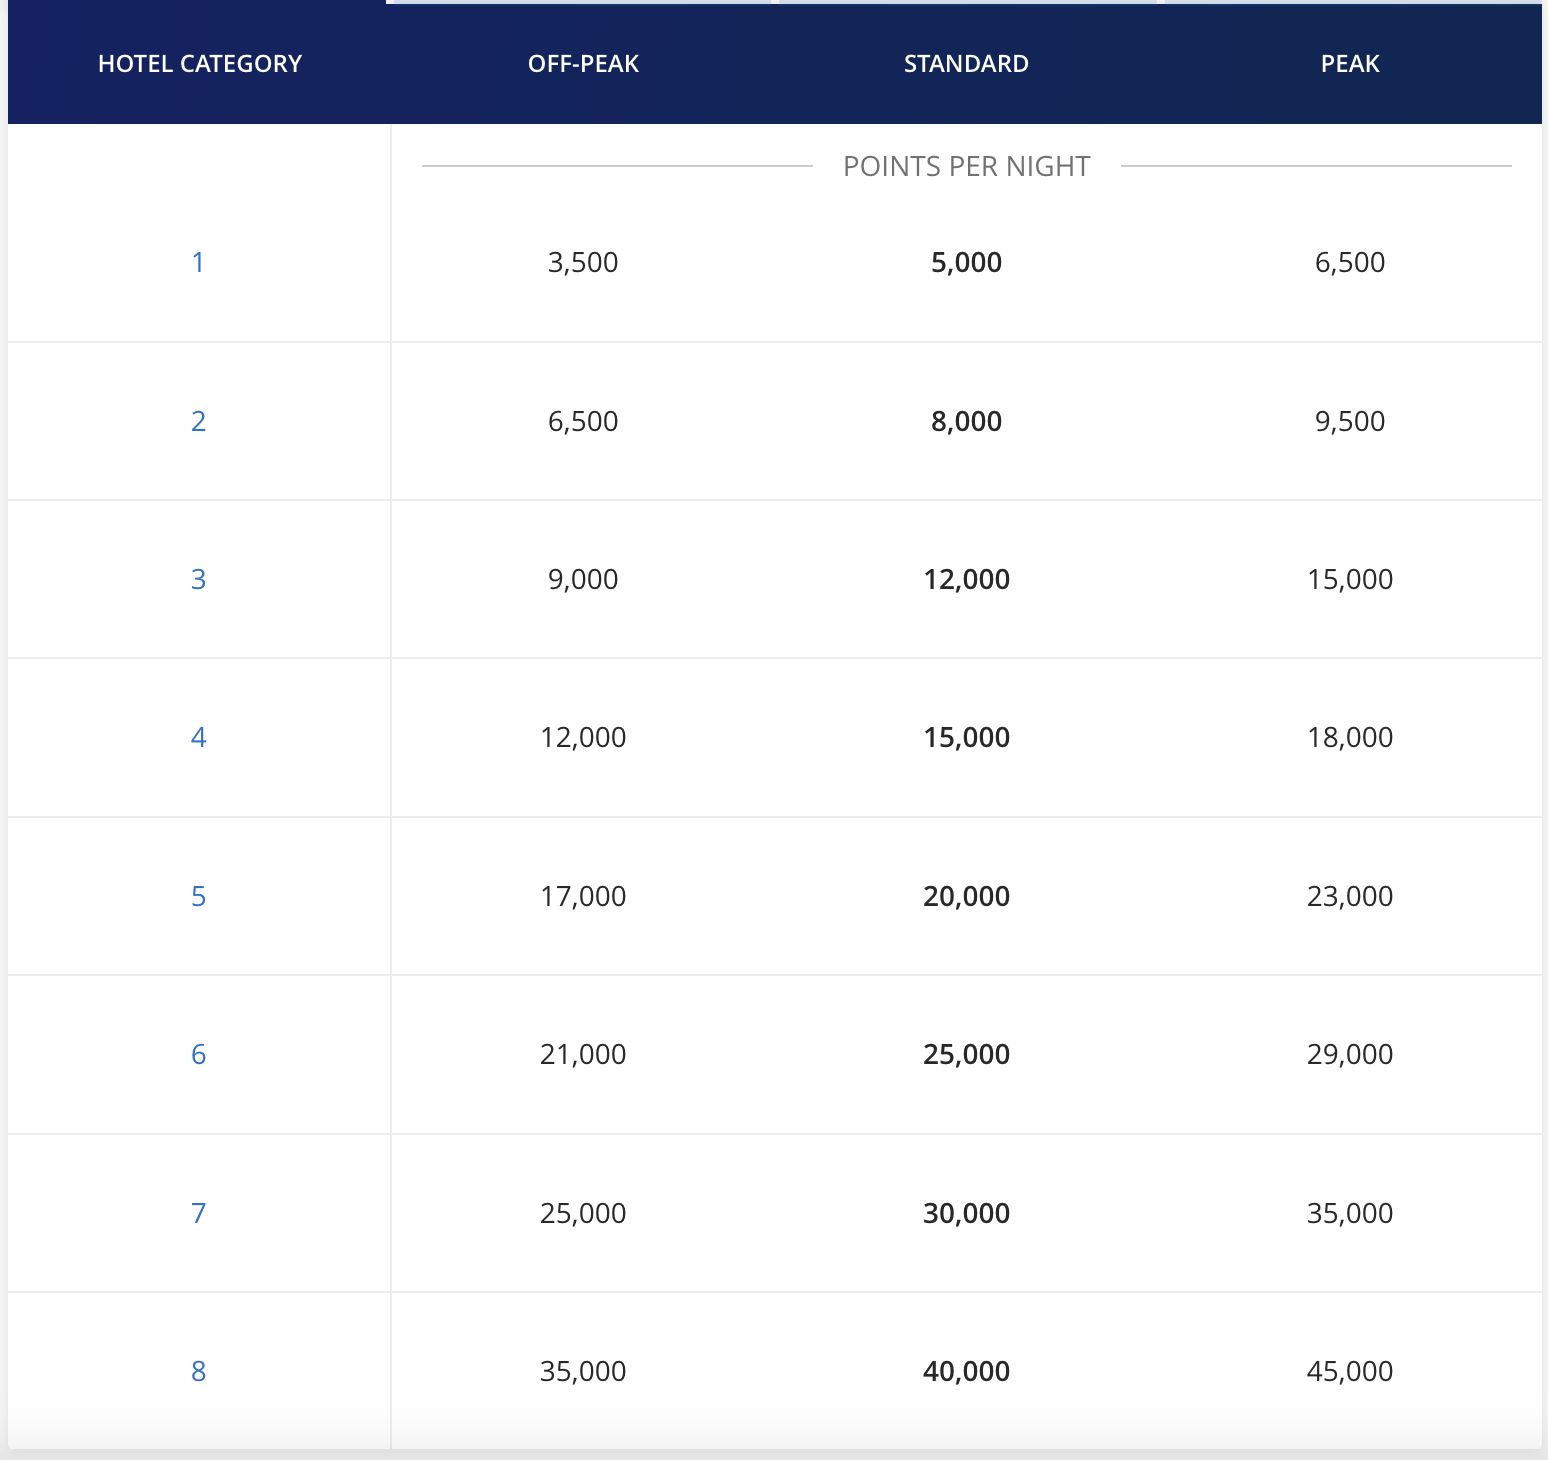The width and height of the screenshot is (1548, 1460).
Task: Click the category 6 hotel link
Action: click(198, 1054)
